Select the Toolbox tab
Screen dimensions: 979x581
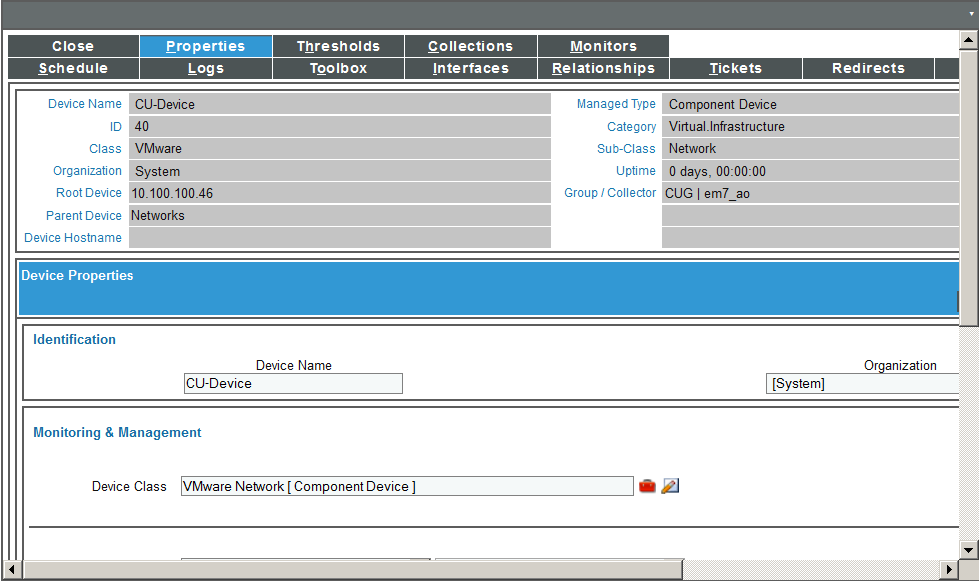click(338, 68)
